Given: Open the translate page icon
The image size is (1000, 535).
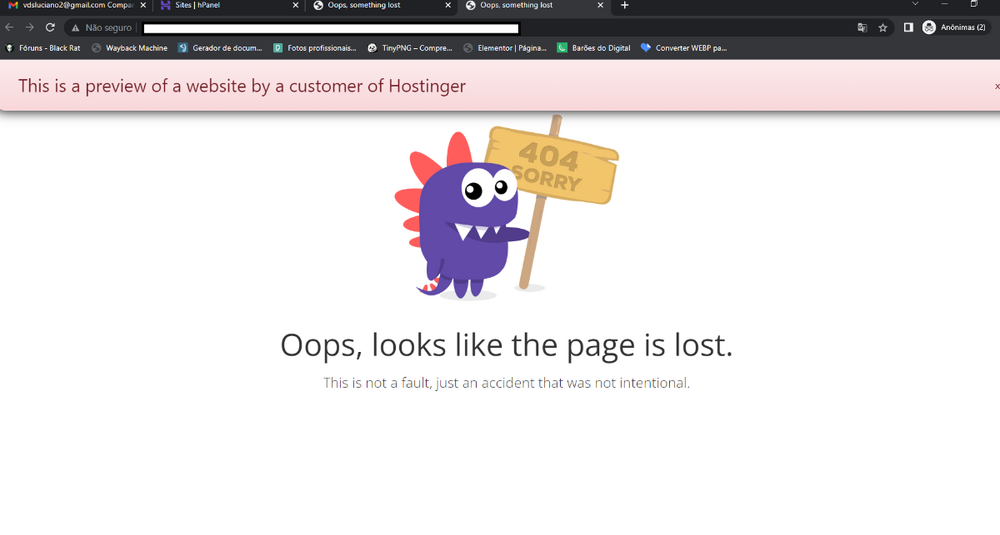Looking at the screenshot, I should tap(862, 27).
